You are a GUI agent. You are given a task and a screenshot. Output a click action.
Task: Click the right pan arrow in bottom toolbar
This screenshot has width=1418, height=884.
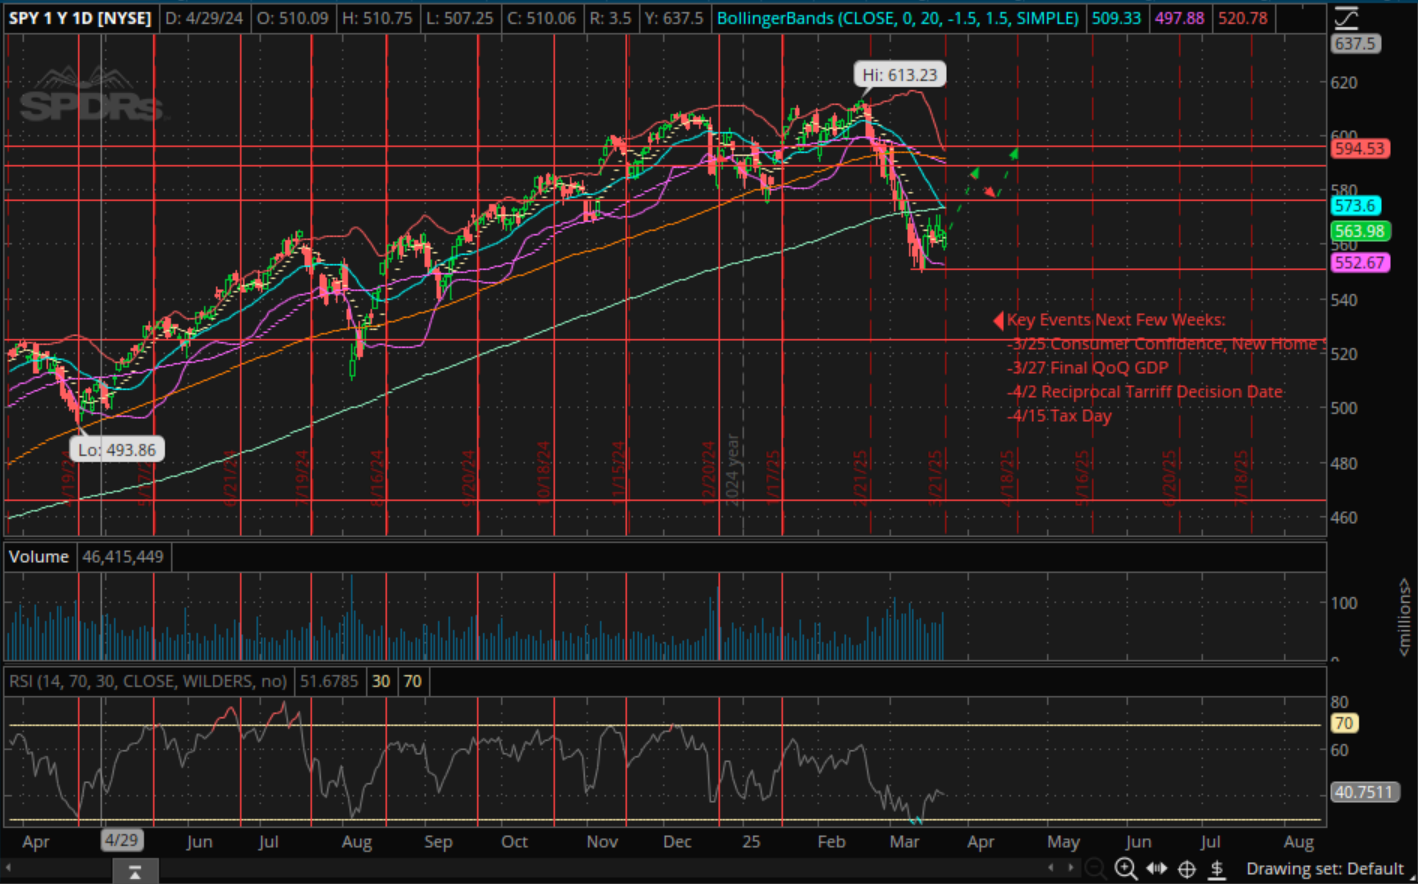tap(1072, 868)
